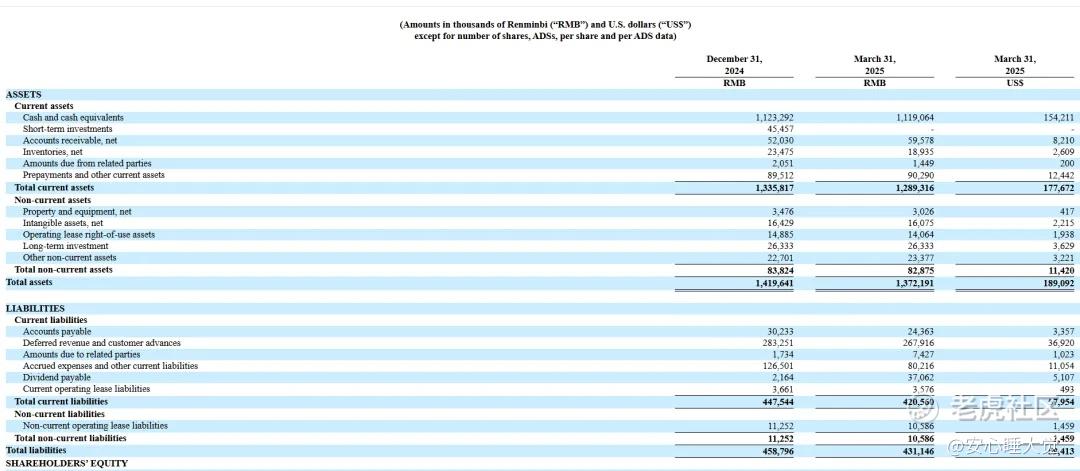Select "Amounts due from related parties" label

click(85, 163)
